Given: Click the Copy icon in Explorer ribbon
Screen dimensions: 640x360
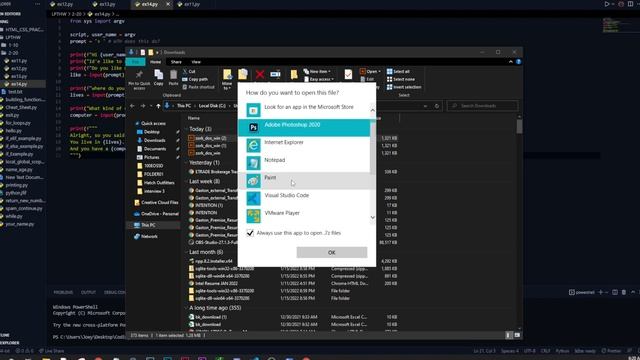Looking at the screenshot, I should click(158, 77).
